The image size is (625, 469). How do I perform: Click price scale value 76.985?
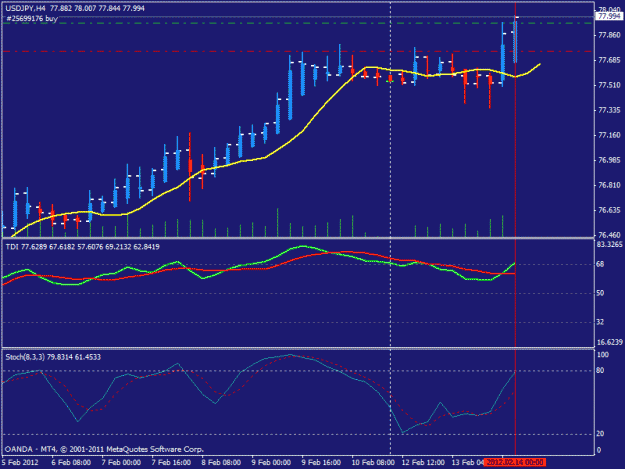pos(609,160)
